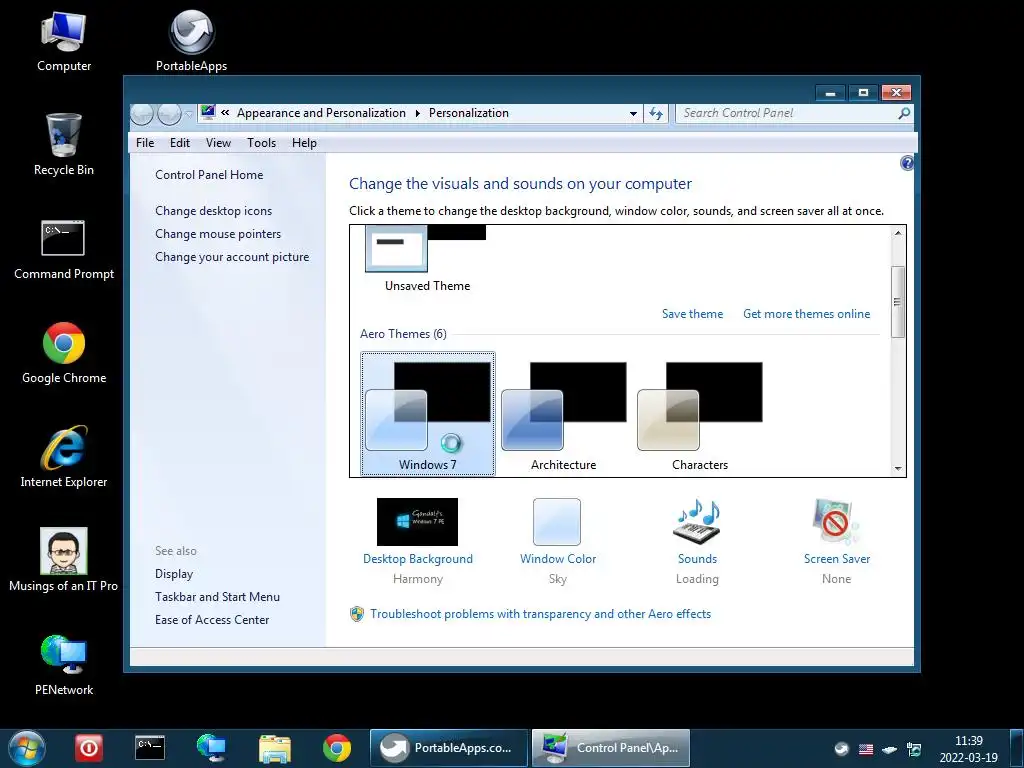The image size is (1024, 768).
Task: Select the PENetwork desktop icon
Action: pos(63,665)
